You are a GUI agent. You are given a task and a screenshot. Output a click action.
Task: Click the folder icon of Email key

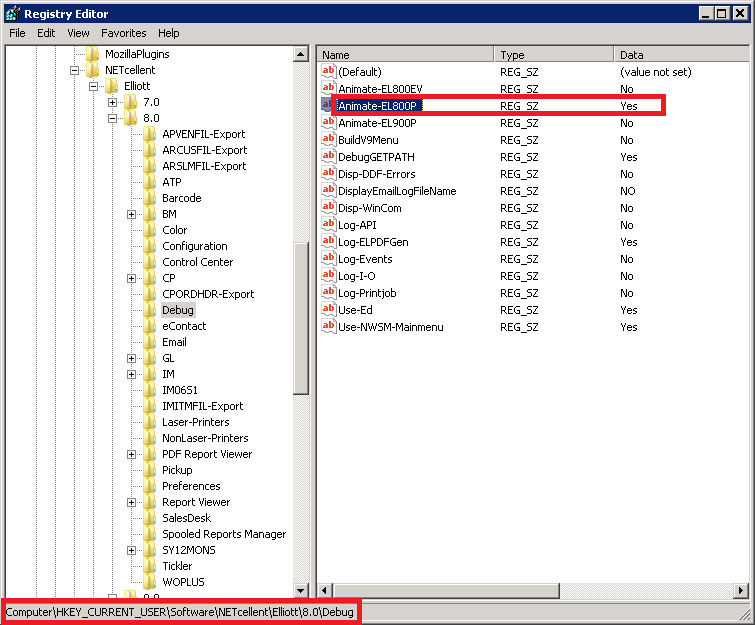(x=150, y=342)
